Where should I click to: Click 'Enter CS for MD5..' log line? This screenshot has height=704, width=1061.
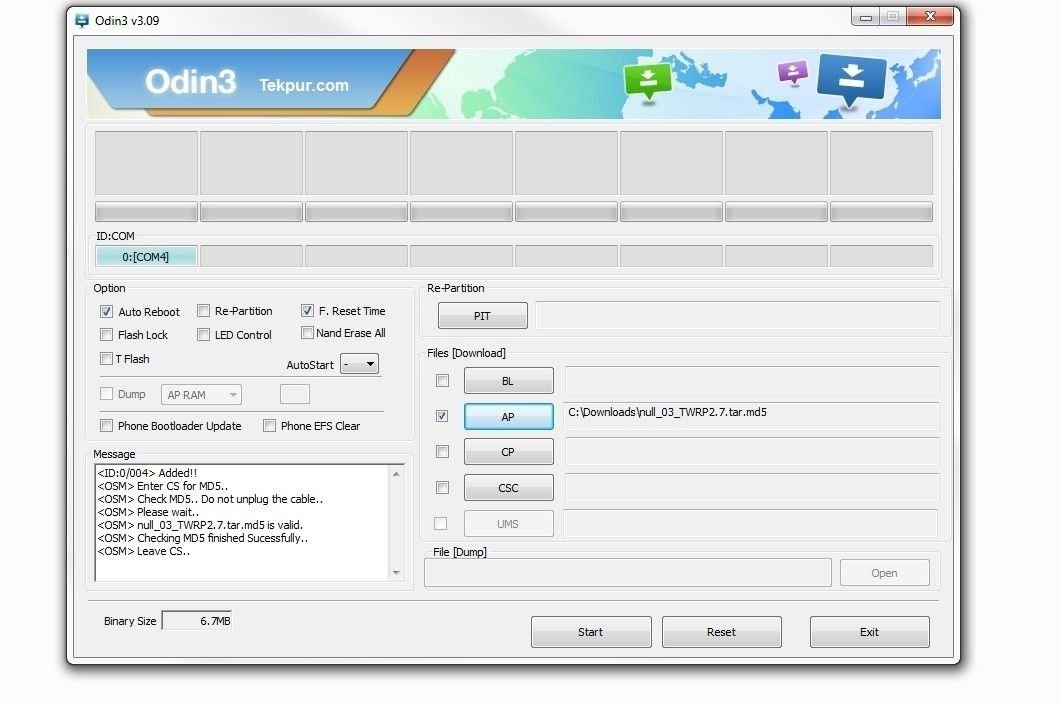pyautogui.click(x=163, y=486)
